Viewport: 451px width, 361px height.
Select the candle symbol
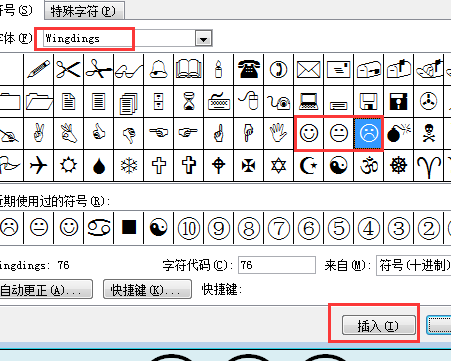click(219, 69)
